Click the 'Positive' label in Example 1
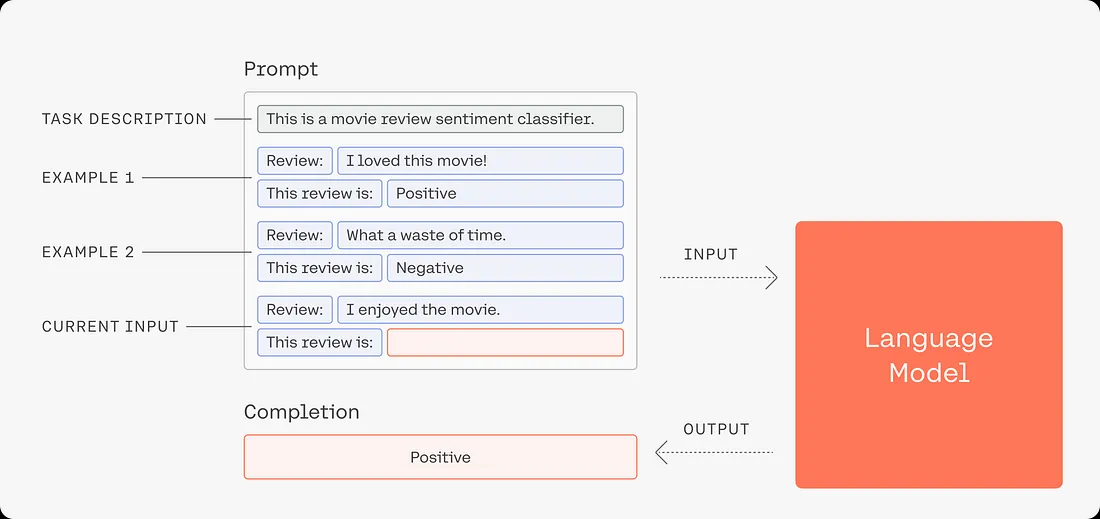The height and width of the screenshot is (519, 1100). coord(504,194)
